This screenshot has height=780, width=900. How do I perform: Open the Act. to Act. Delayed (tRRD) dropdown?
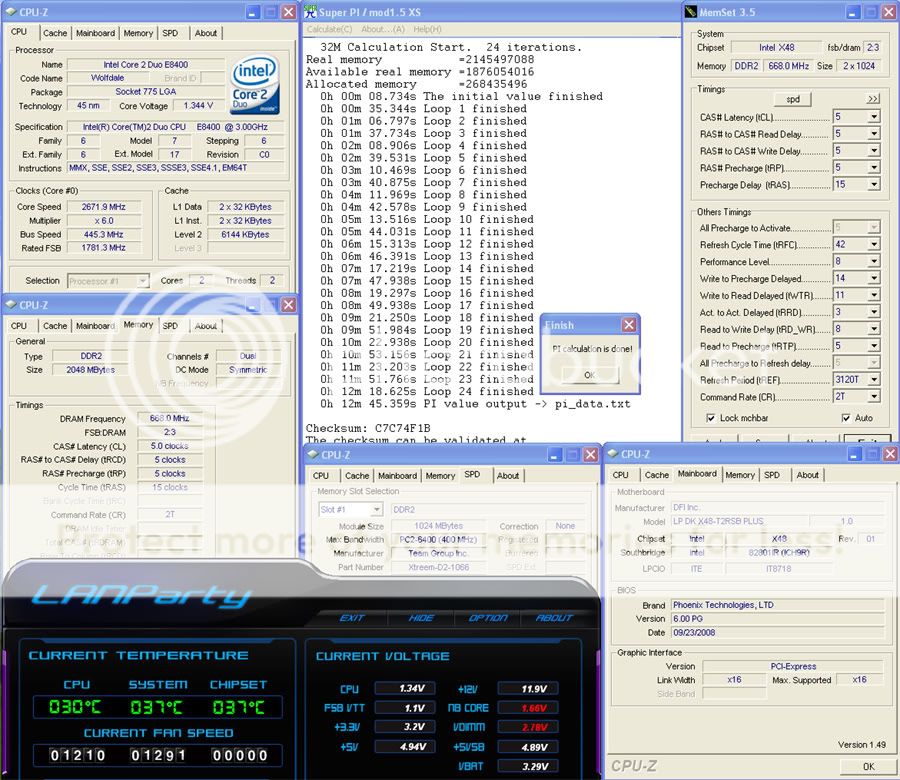[874, 312]
